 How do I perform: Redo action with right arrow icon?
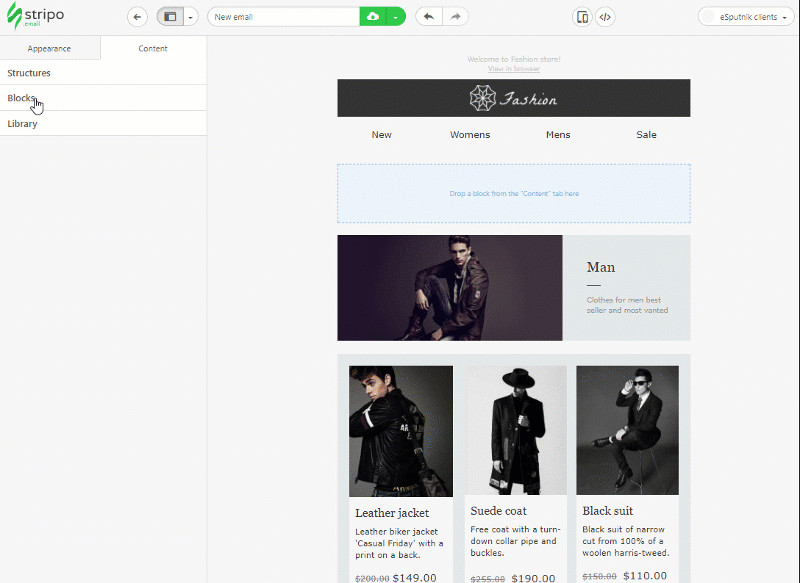tap(455, 17)
